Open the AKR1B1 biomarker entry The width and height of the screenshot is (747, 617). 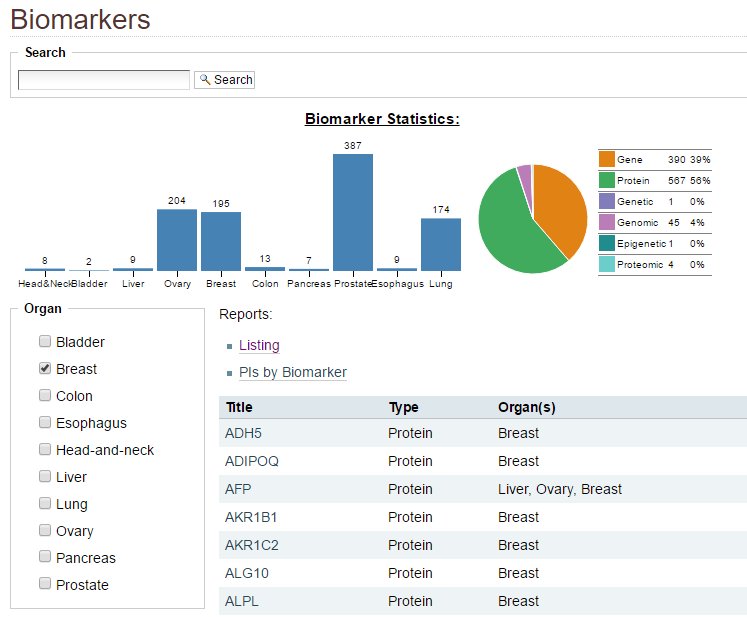251,517
